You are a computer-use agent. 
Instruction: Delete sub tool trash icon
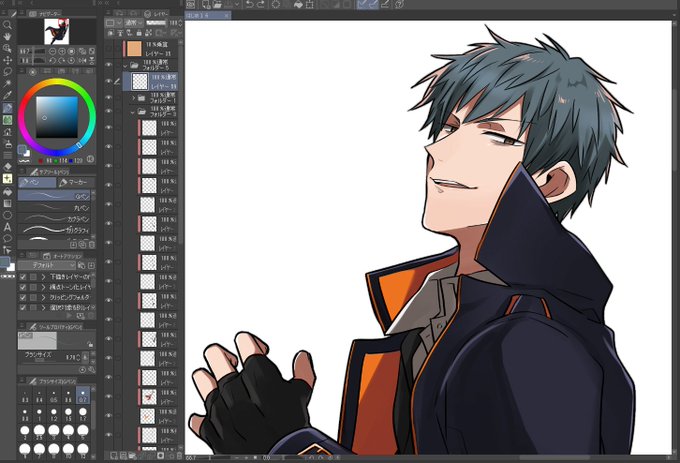pos(92,245)
